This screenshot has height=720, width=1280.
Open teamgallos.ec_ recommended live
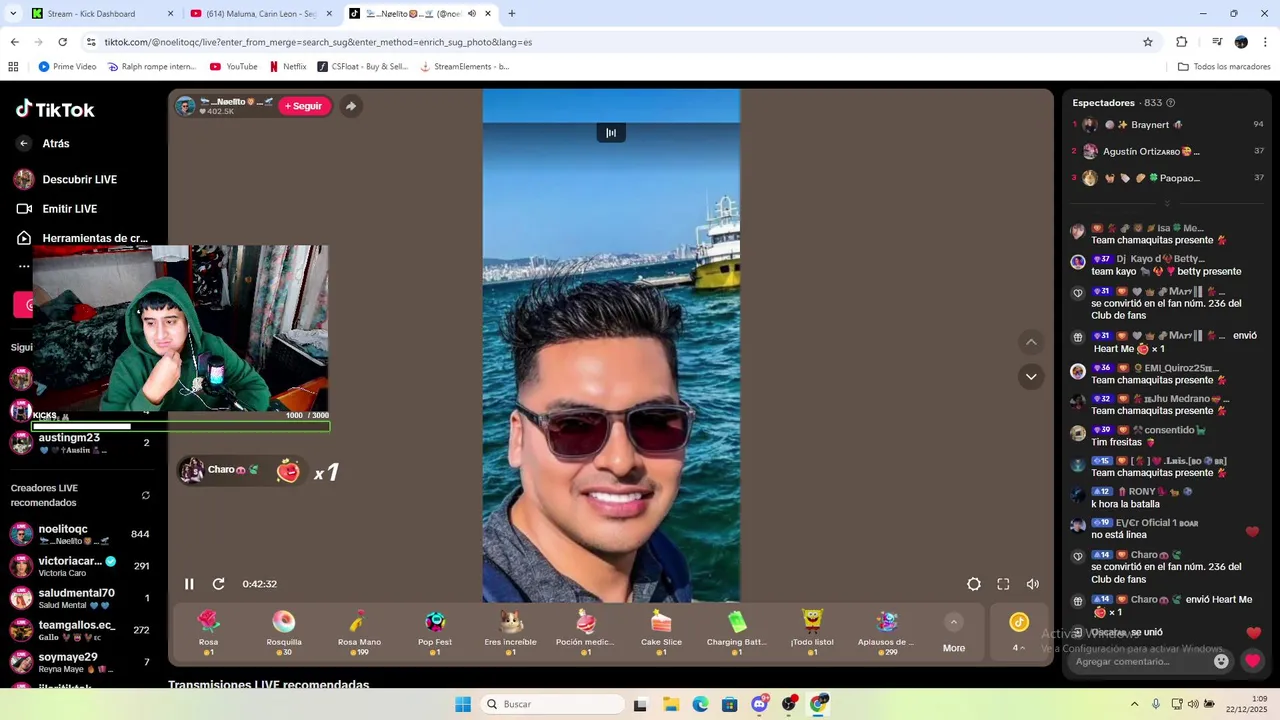pos(80,630)
